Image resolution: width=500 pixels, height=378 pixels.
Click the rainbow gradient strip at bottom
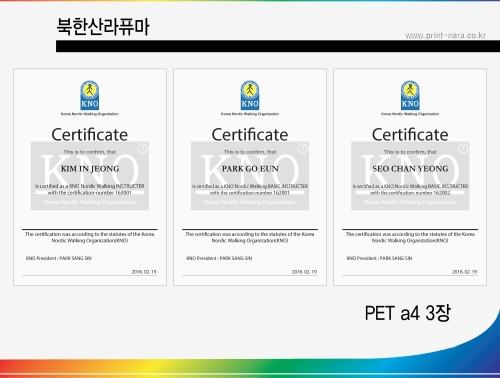click(250, 368)
